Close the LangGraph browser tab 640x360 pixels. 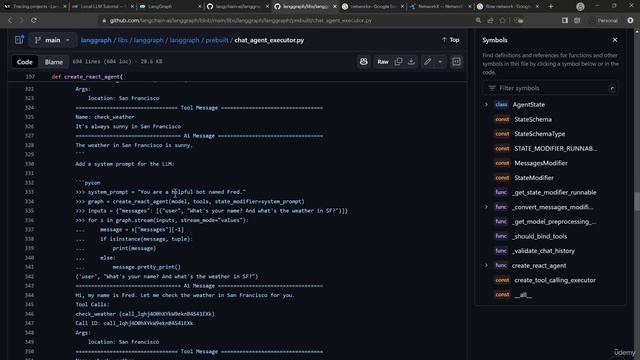tap(199, 7)
